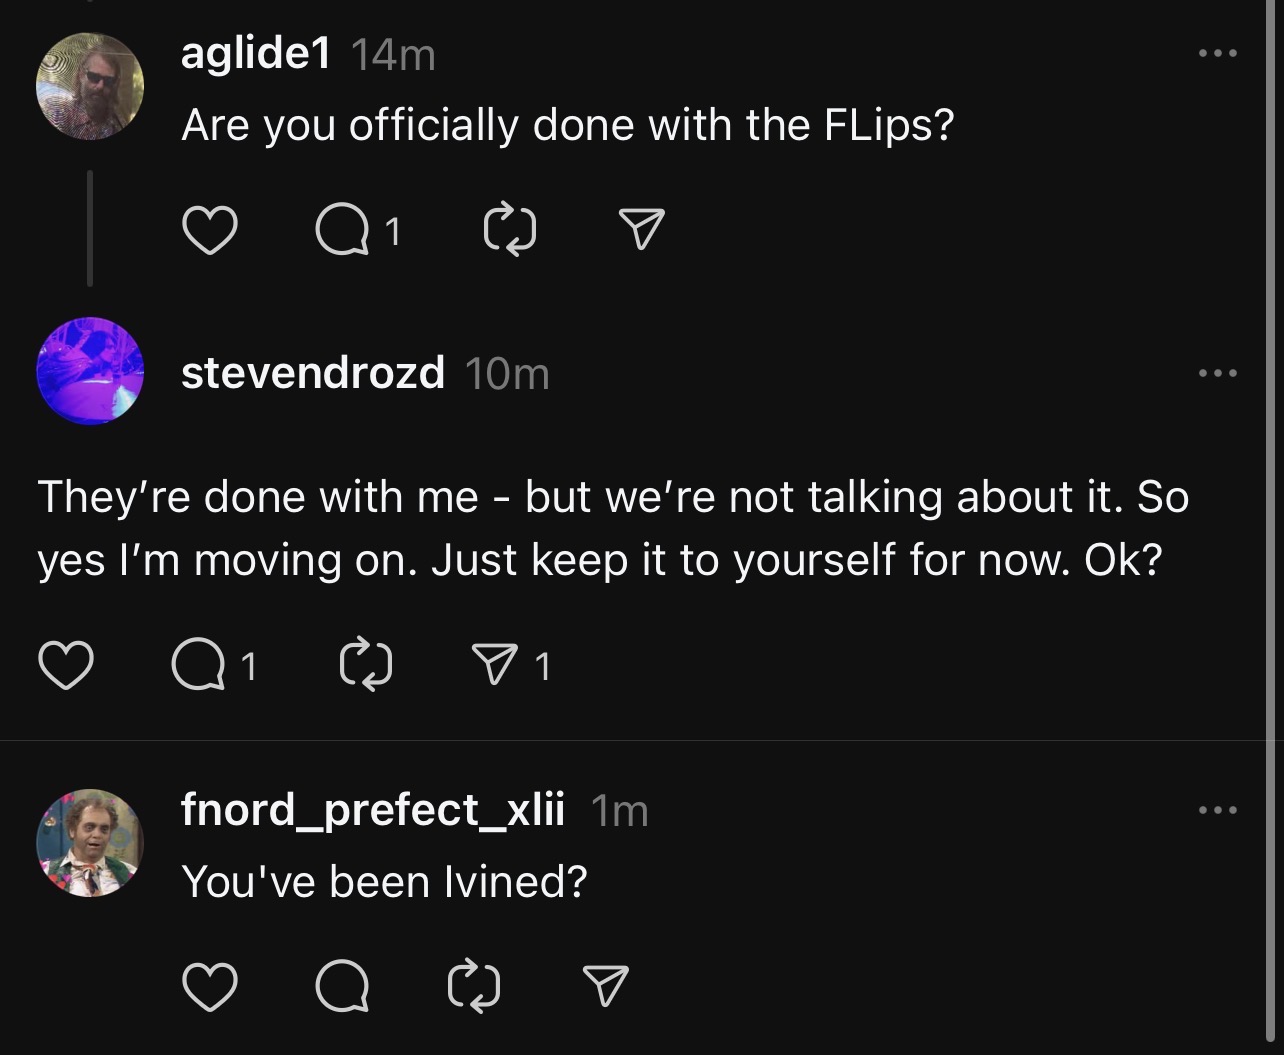The image size is (1284, 1055).
Task: Open more options for stevendrozd's post
Action: tap(1218, 373)
